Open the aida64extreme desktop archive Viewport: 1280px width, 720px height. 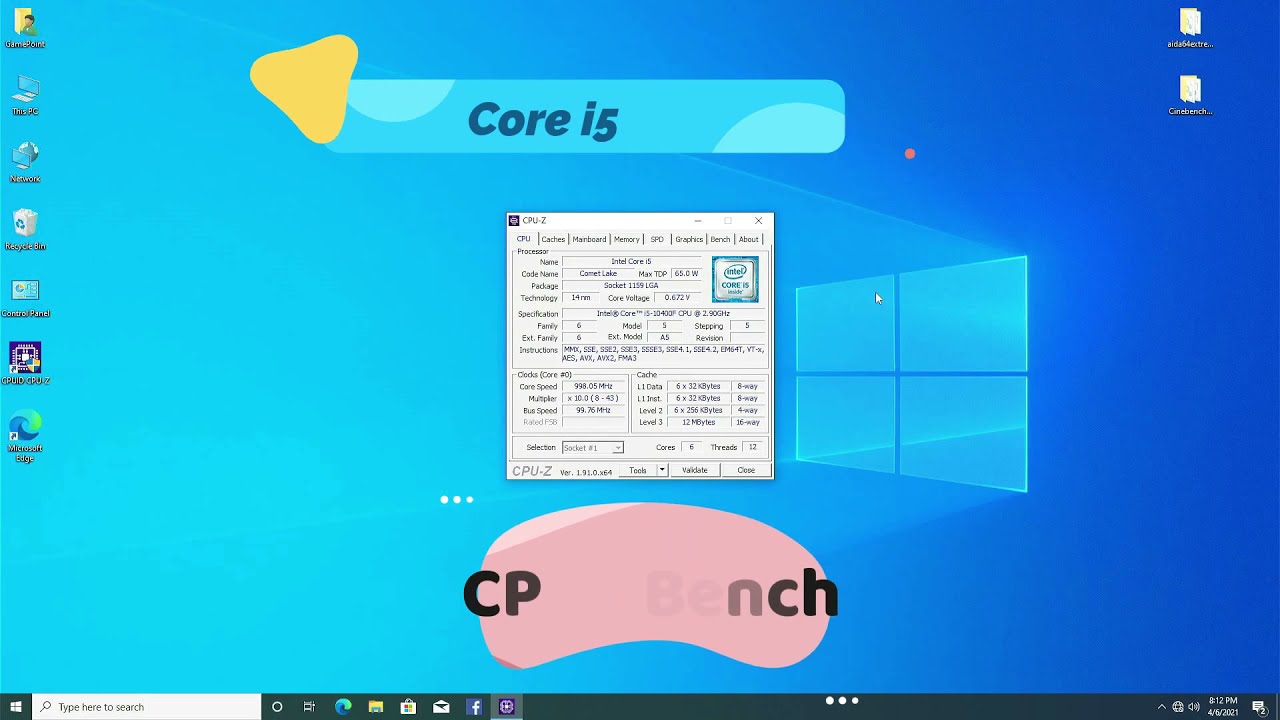pos(1190,28)
